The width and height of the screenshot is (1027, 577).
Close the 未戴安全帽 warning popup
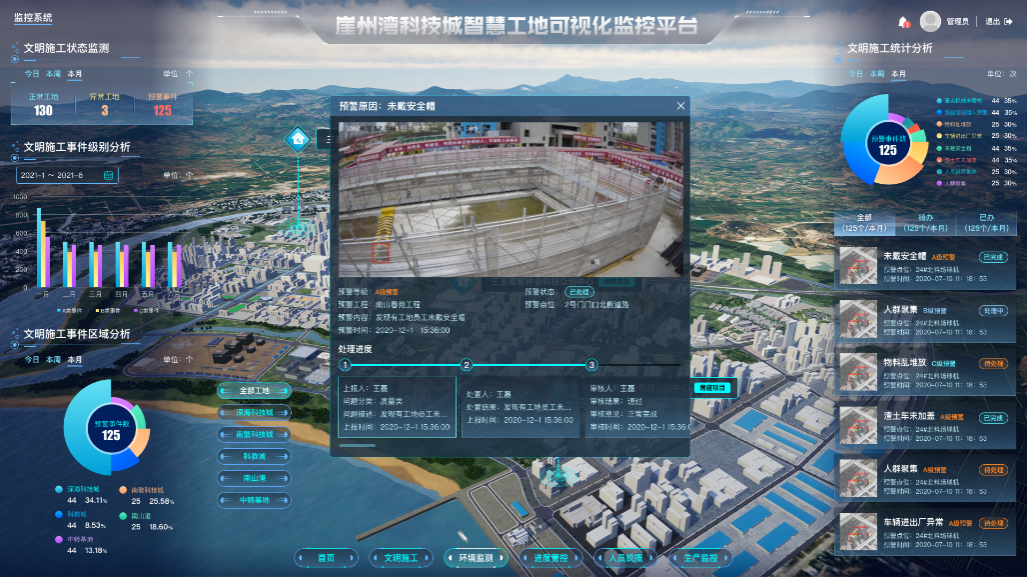(681, 105)
